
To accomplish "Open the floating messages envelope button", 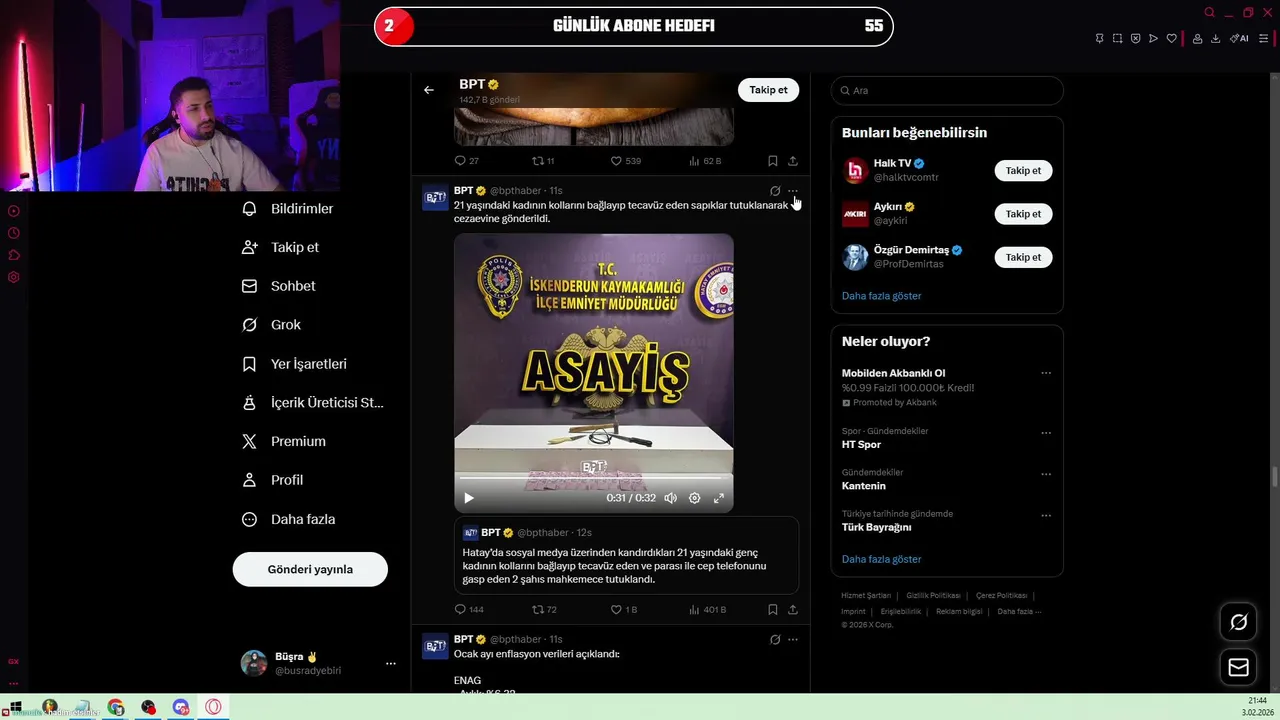I will click(1238, 667).
